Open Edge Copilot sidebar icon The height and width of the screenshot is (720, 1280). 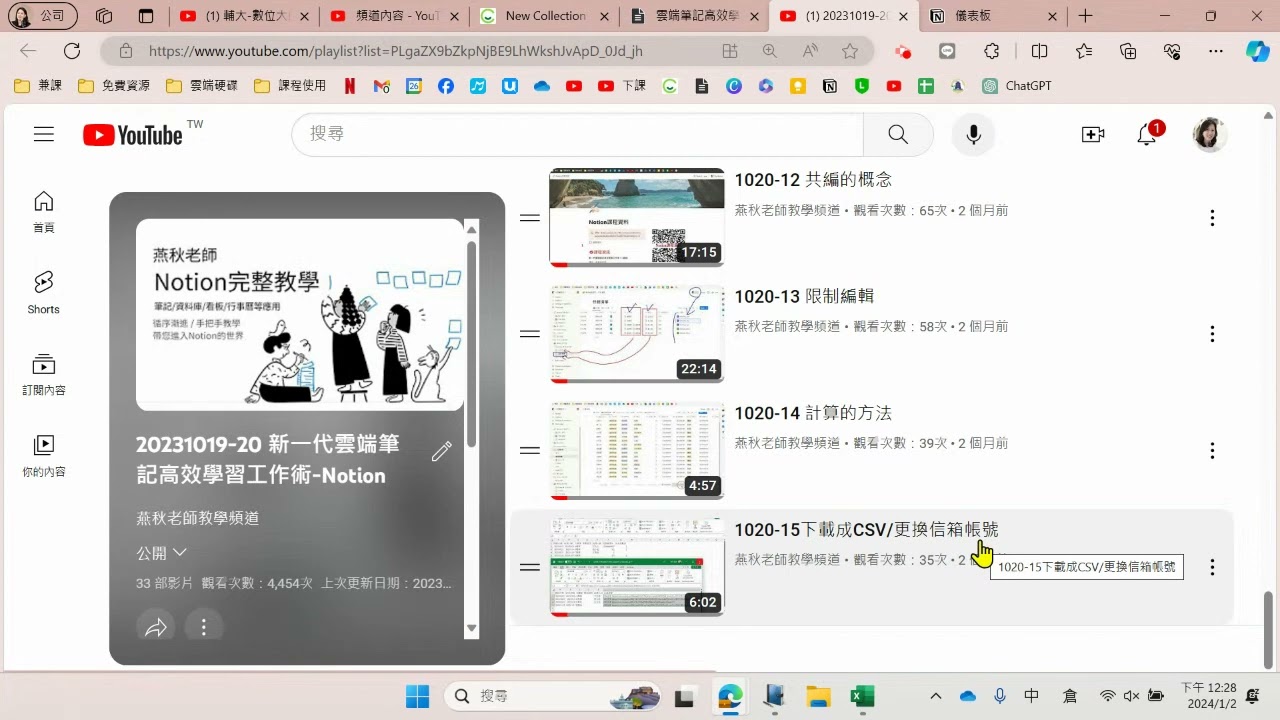(1257, 51)
